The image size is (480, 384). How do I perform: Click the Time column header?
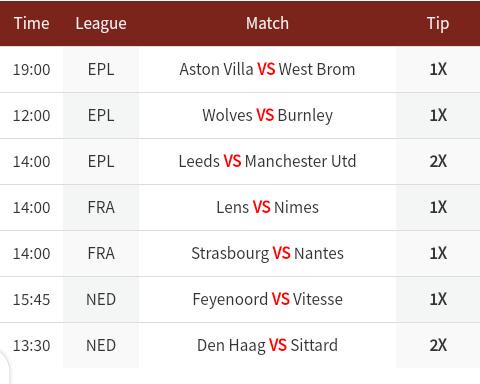pos(32,23)
